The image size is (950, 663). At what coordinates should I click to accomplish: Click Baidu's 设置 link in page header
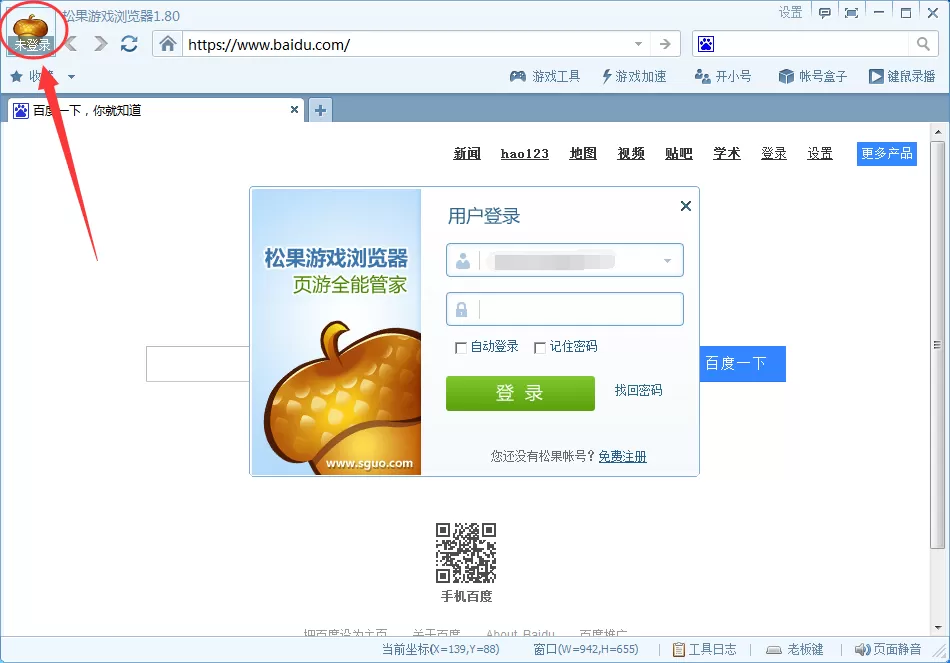pos(820,154)
